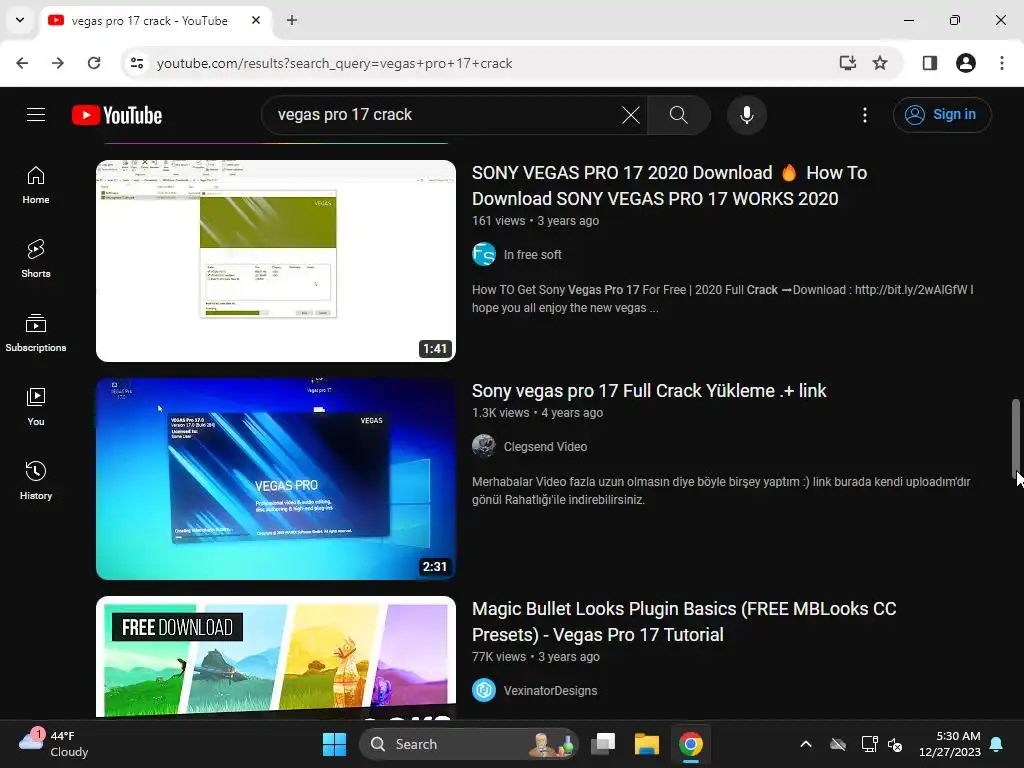Open the notification bell in tray
The width and height of the screenshot is (1024, 768).
pyautogui.click(x=997, y=744)
